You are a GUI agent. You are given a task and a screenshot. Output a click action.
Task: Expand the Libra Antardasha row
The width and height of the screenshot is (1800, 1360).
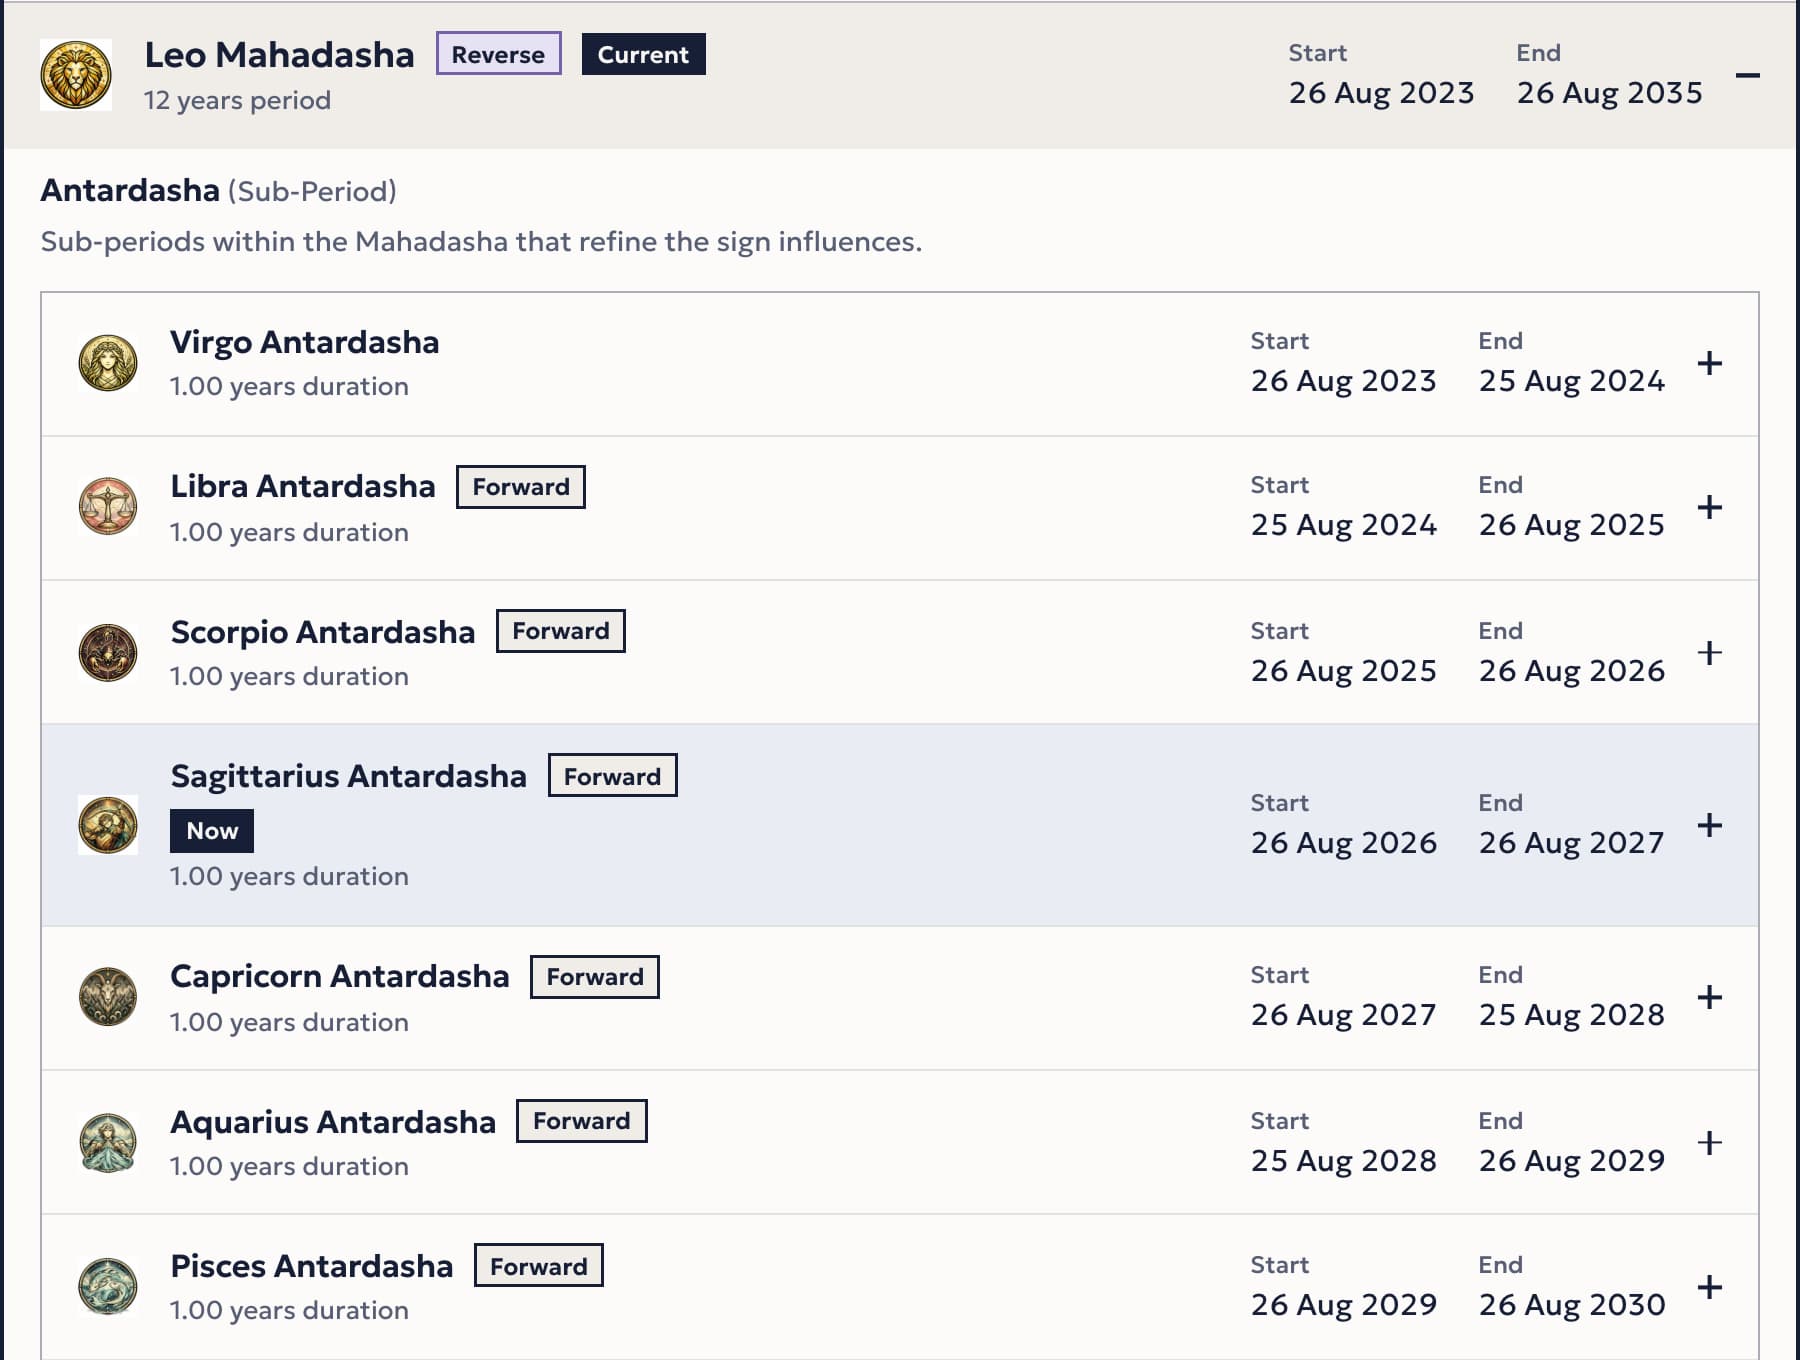(1710, 507)
